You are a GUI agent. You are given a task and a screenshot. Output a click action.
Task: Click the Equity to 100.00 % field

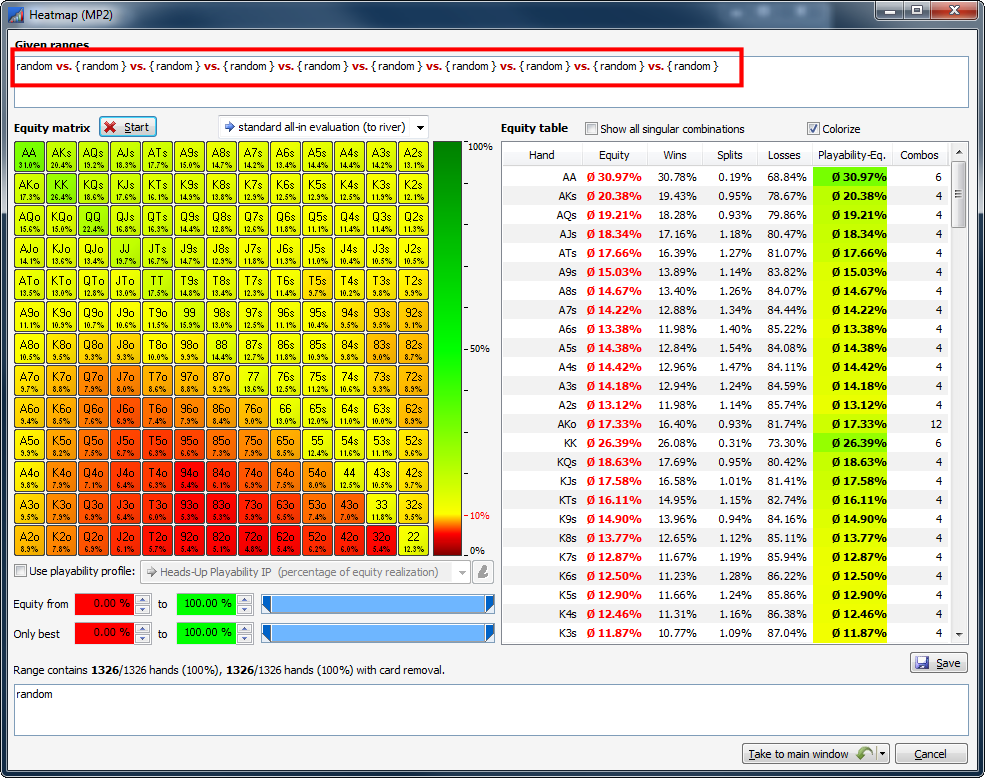207,604
